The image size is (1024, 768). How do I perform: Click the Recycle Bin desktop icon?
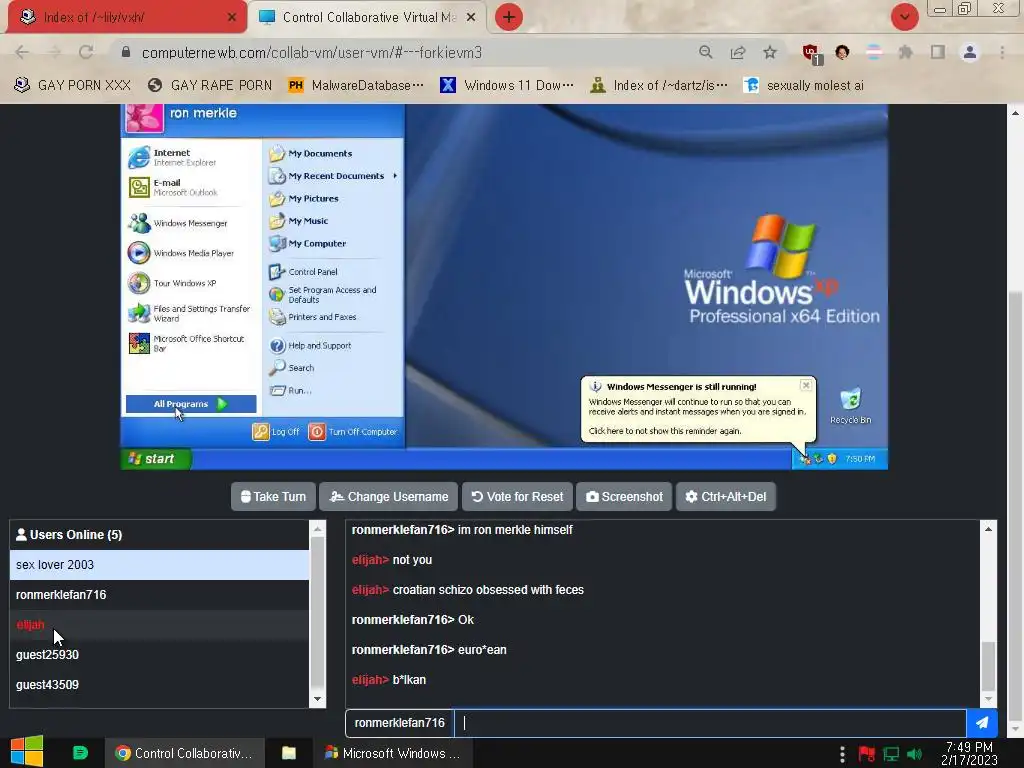click(850, 406)
